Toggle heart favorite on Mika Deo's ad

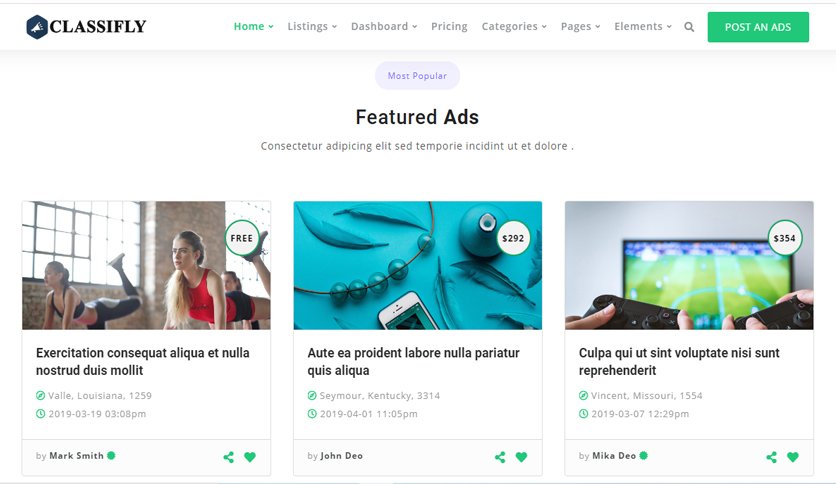pos(793,457)
